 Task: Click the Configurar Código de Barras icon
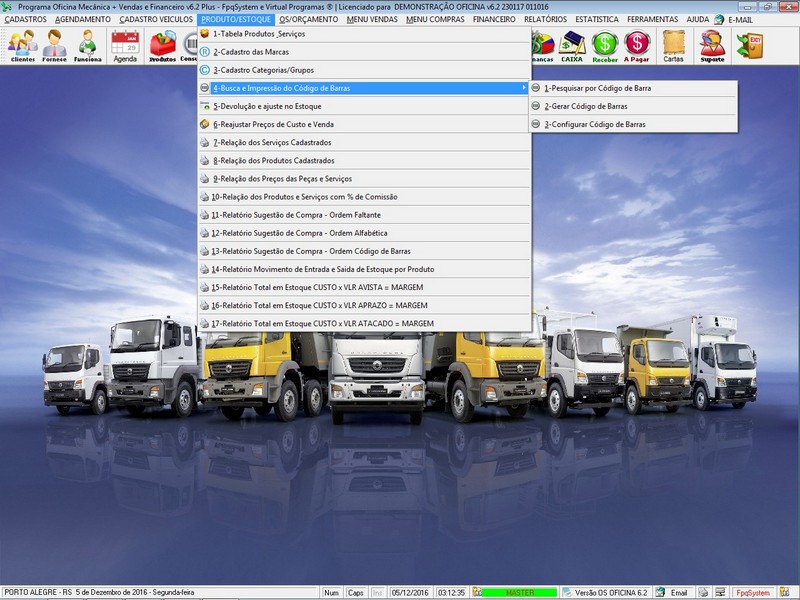pyautogui.click(x=536, y=124)
